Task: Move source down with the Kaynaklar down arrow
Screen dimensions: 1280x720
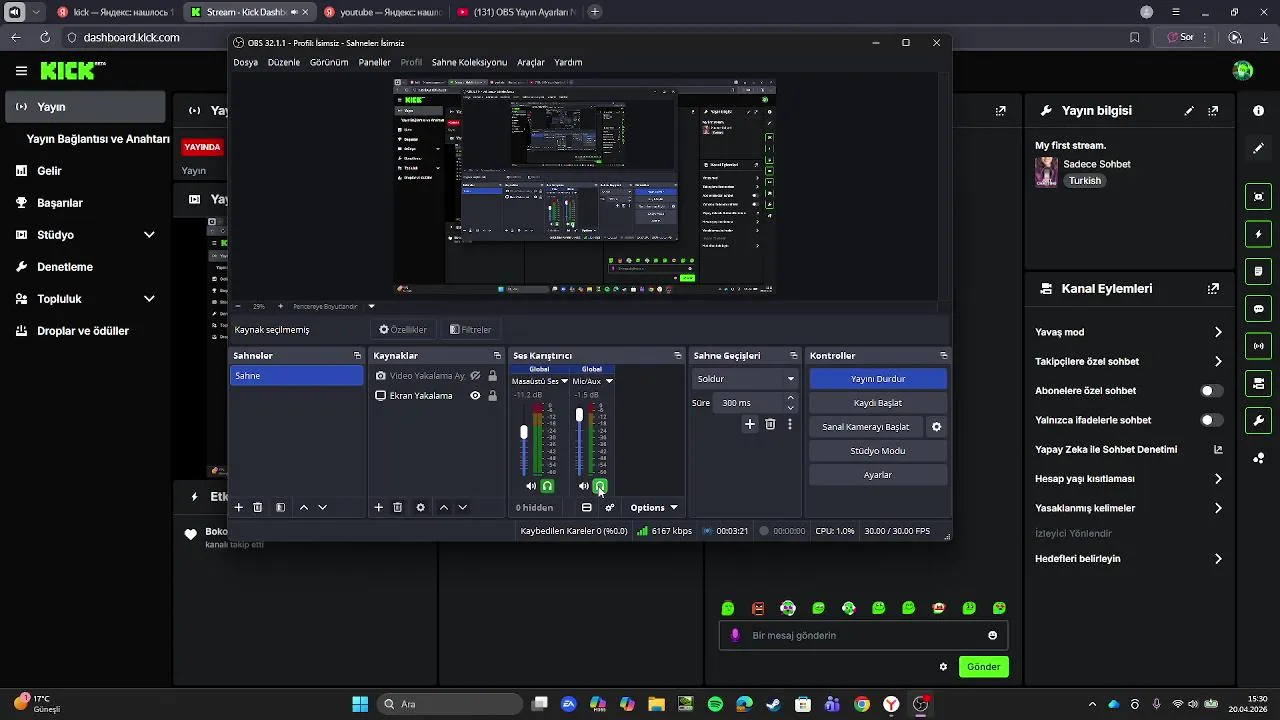Action: coord(462,508)
